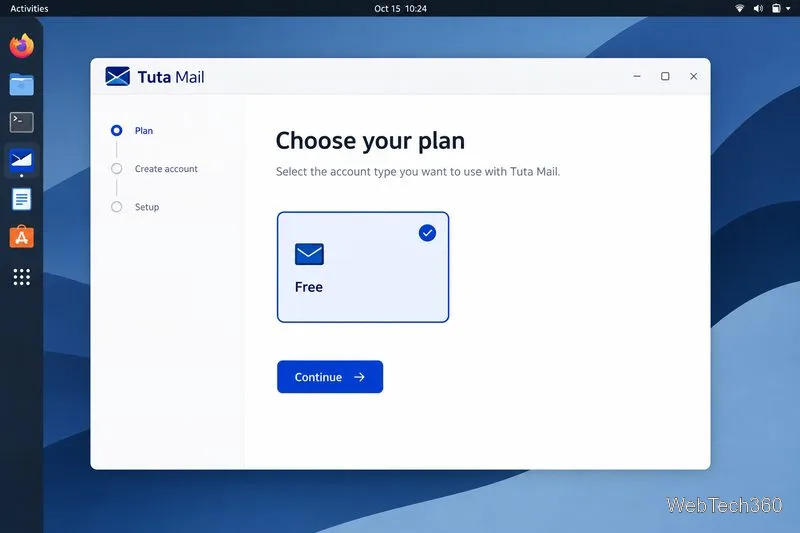The image size is (800, 533).
Task: Show all applications grid
Action: coord(21,276)
